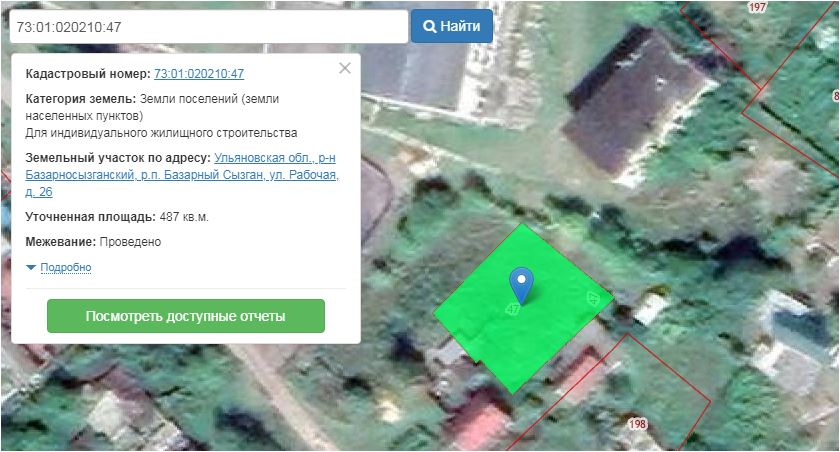This screenshot has width=840, height=452.
Task: Click parcel number label 197
Action: click(756, 8)
